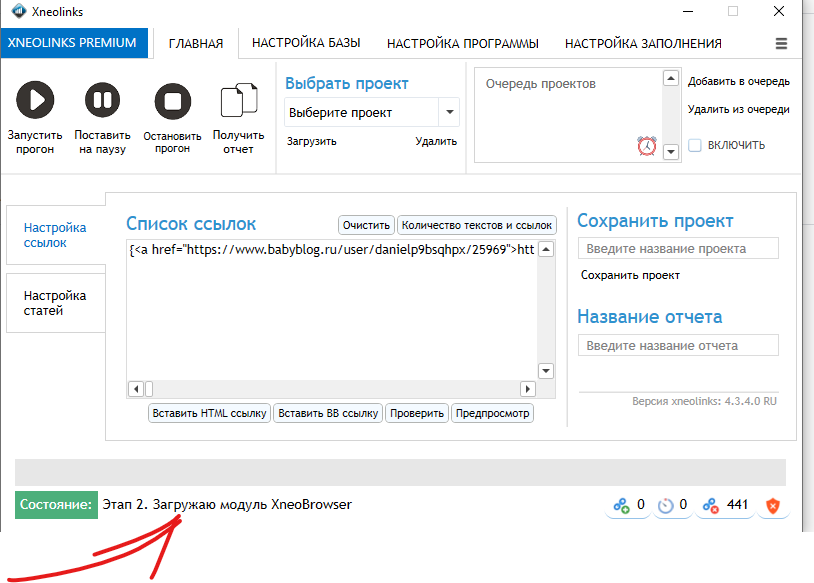Focus the Введите название проекта field

pyautogui.click(x=678, y=249)
